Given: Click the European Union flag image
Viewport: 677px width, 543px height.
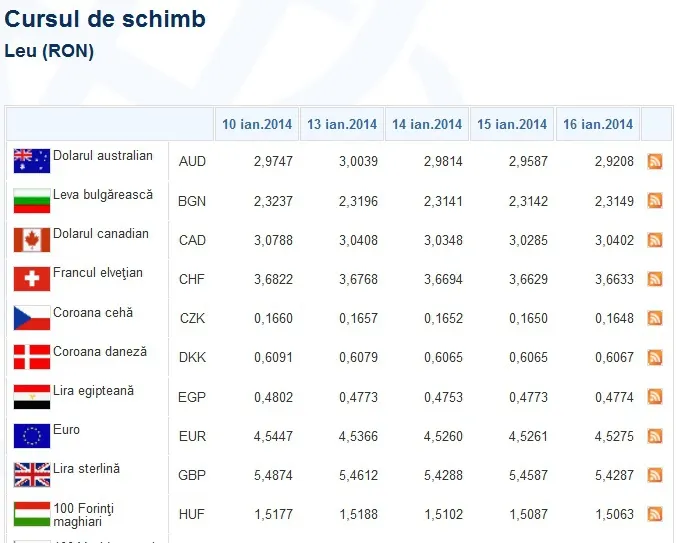Looking at the screenshot, I should click(x=32, y=436).
